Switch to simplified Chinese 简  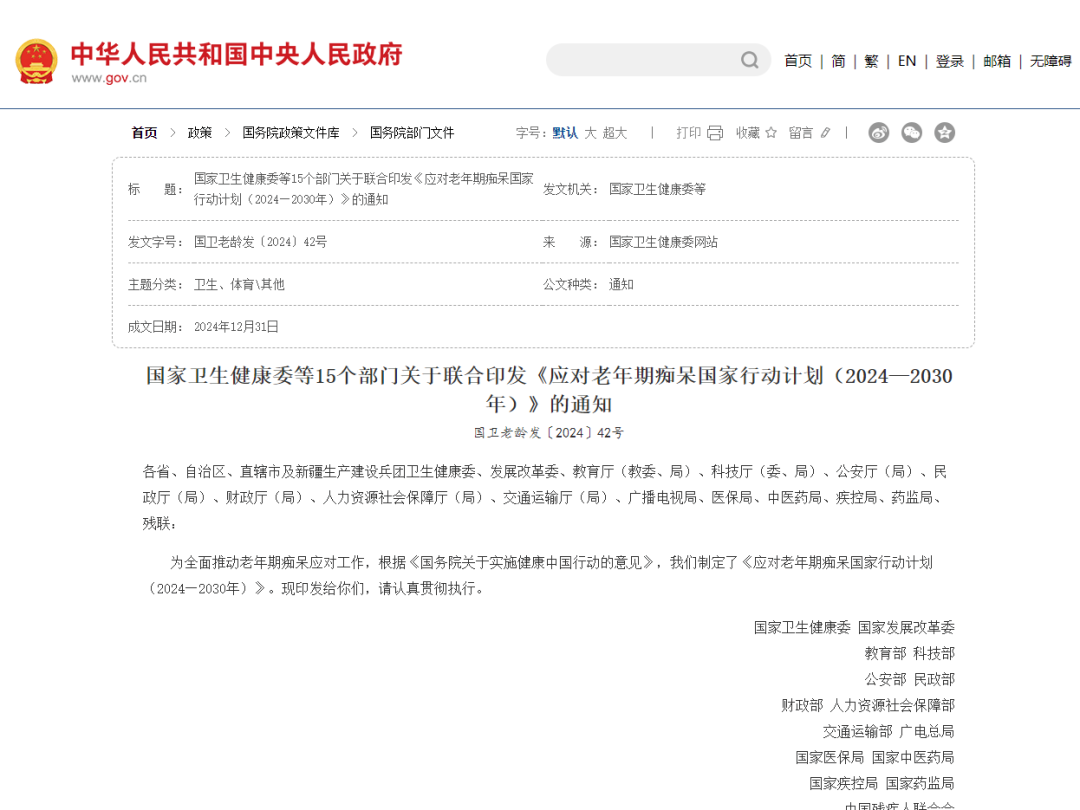838,61
